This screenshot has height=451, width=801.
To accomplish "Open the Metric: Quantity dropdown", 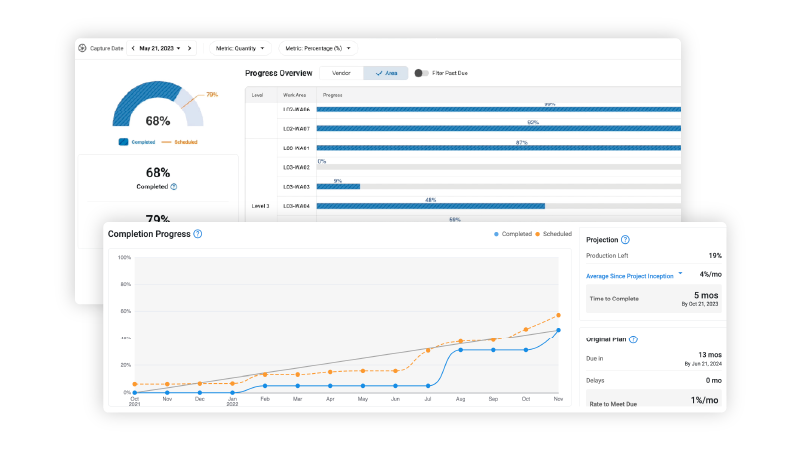I will (240, 48).
